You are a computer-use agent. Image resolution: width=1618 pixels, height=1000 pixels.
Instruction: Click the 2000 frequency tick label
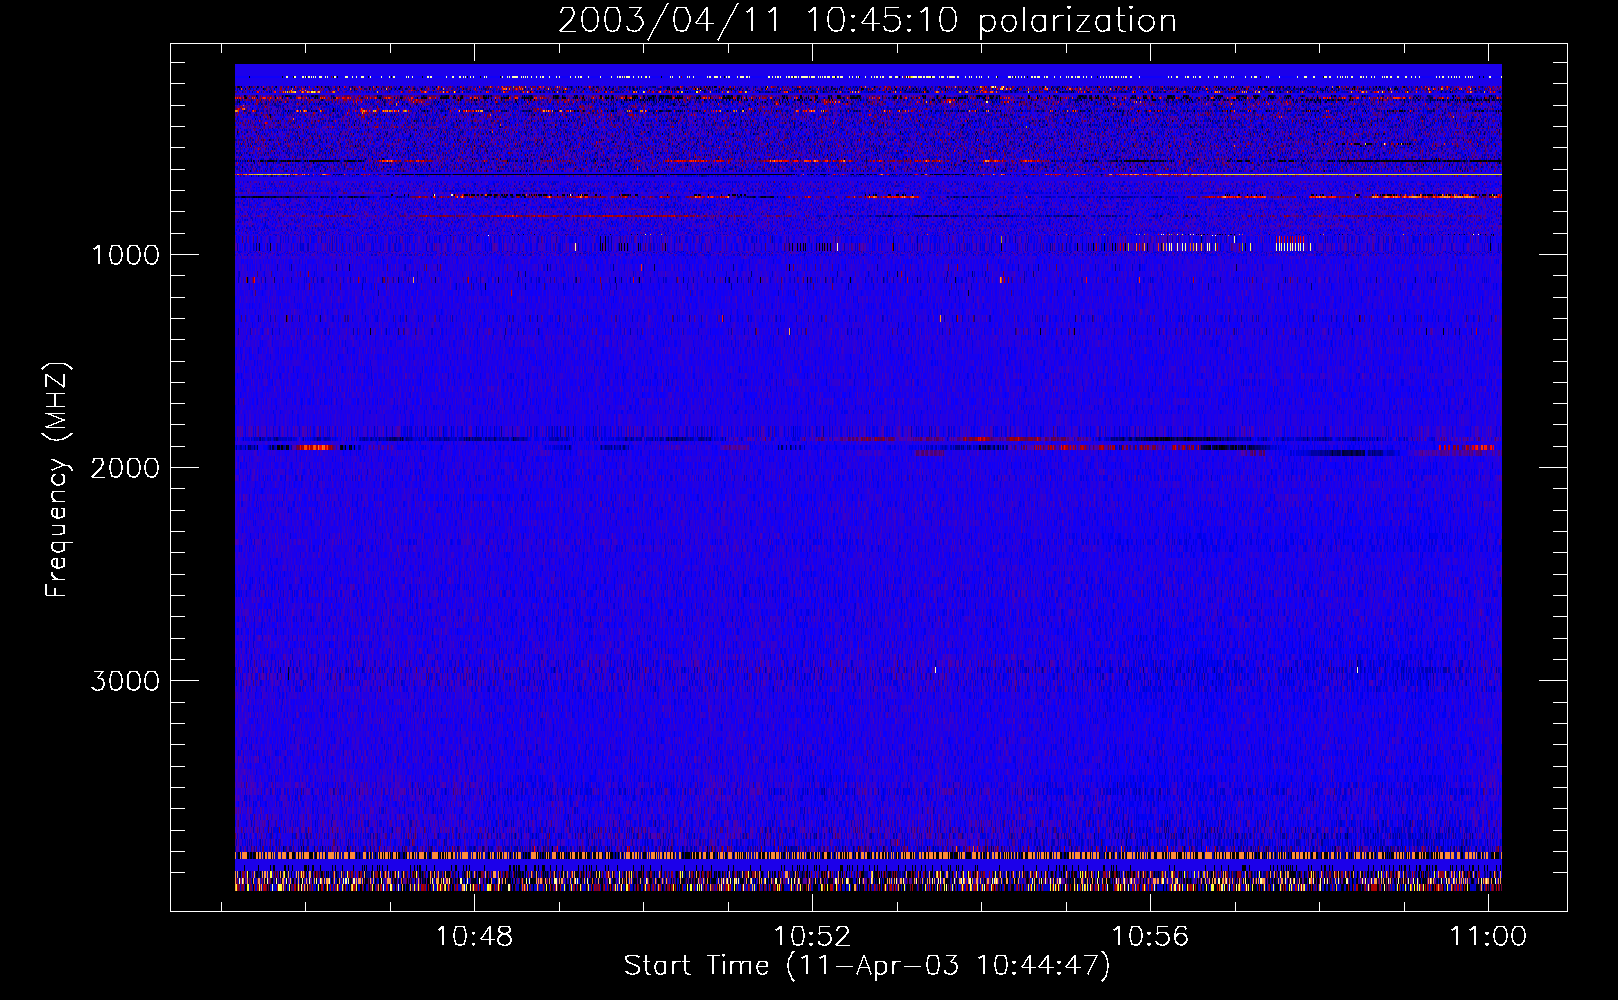point(125,468)
